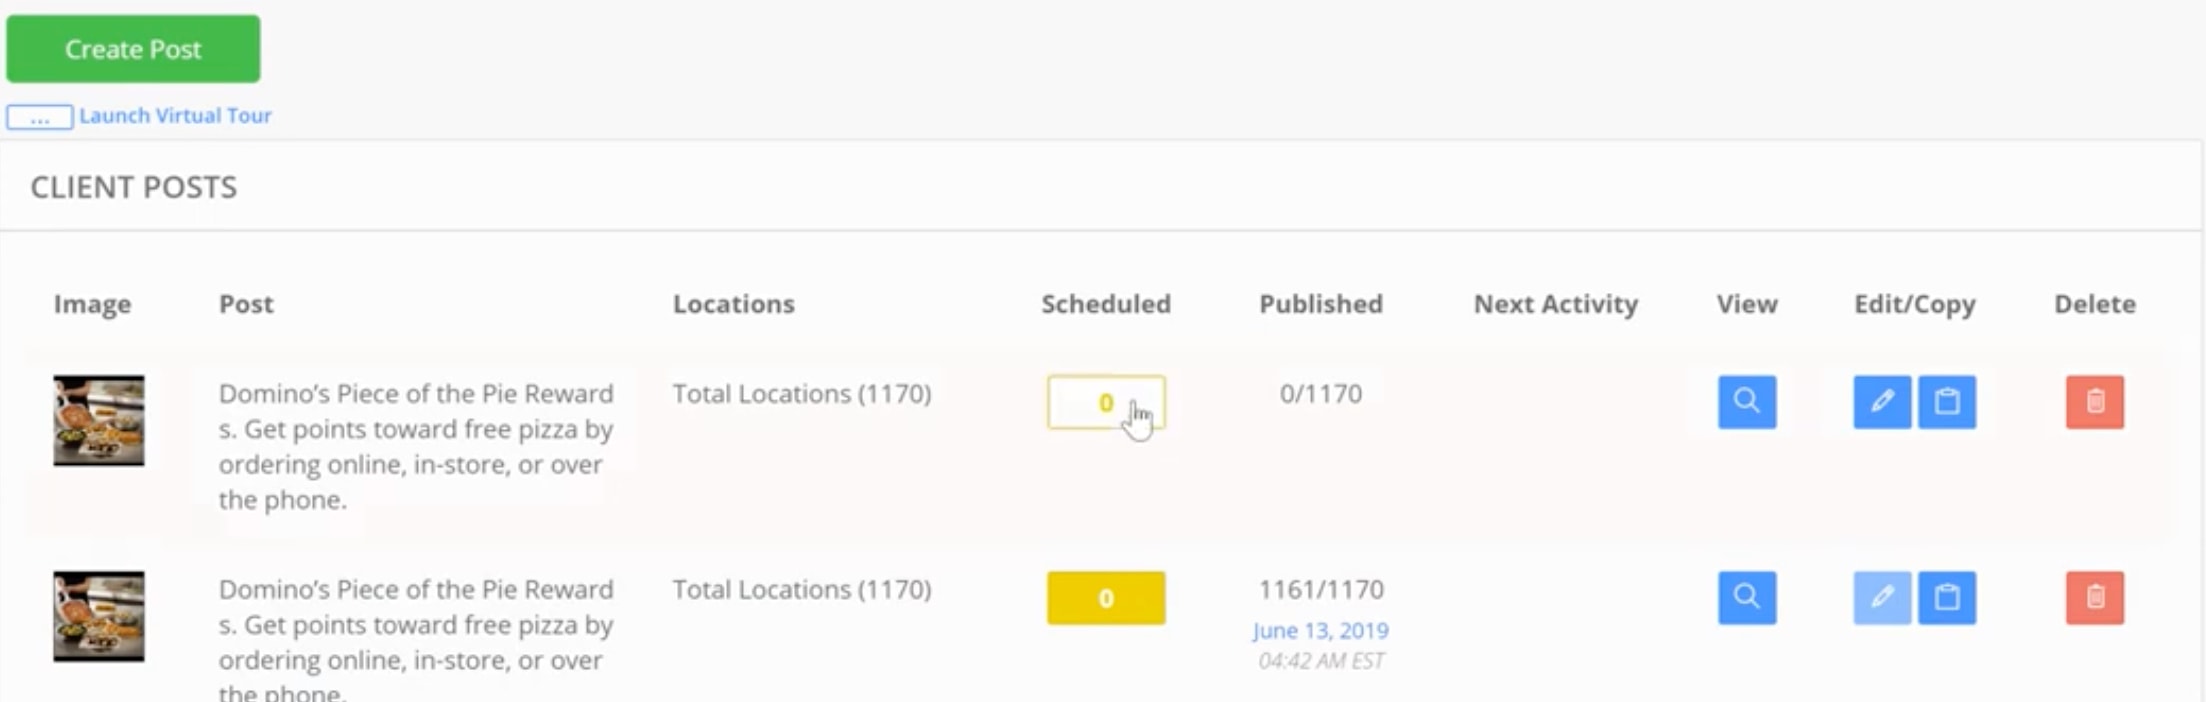Image resolution: width=2206 pixels, height=702 pixels.
Task: Click the solid yellow Scheduled 0 badge
Action: click(x=1106, y=598)
